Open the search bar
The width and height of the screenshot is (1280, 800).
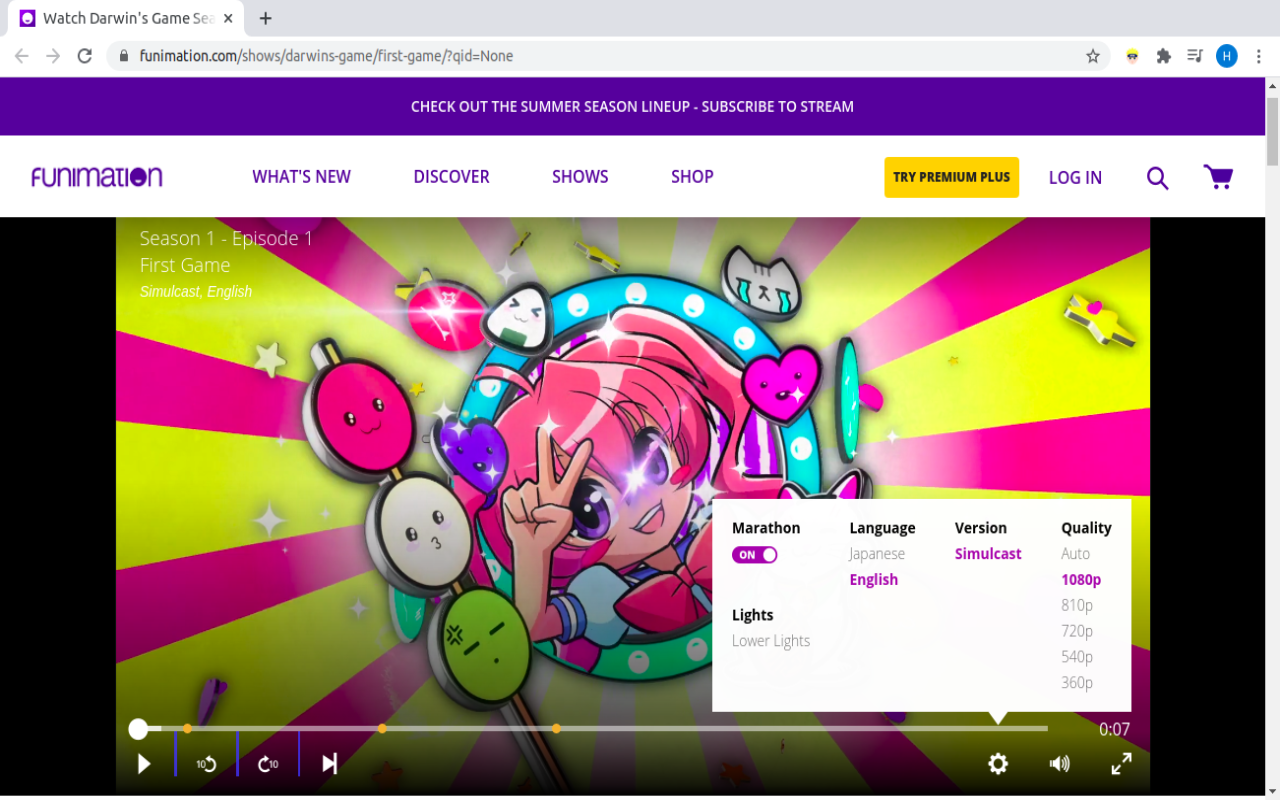[x=1157, y=177]
